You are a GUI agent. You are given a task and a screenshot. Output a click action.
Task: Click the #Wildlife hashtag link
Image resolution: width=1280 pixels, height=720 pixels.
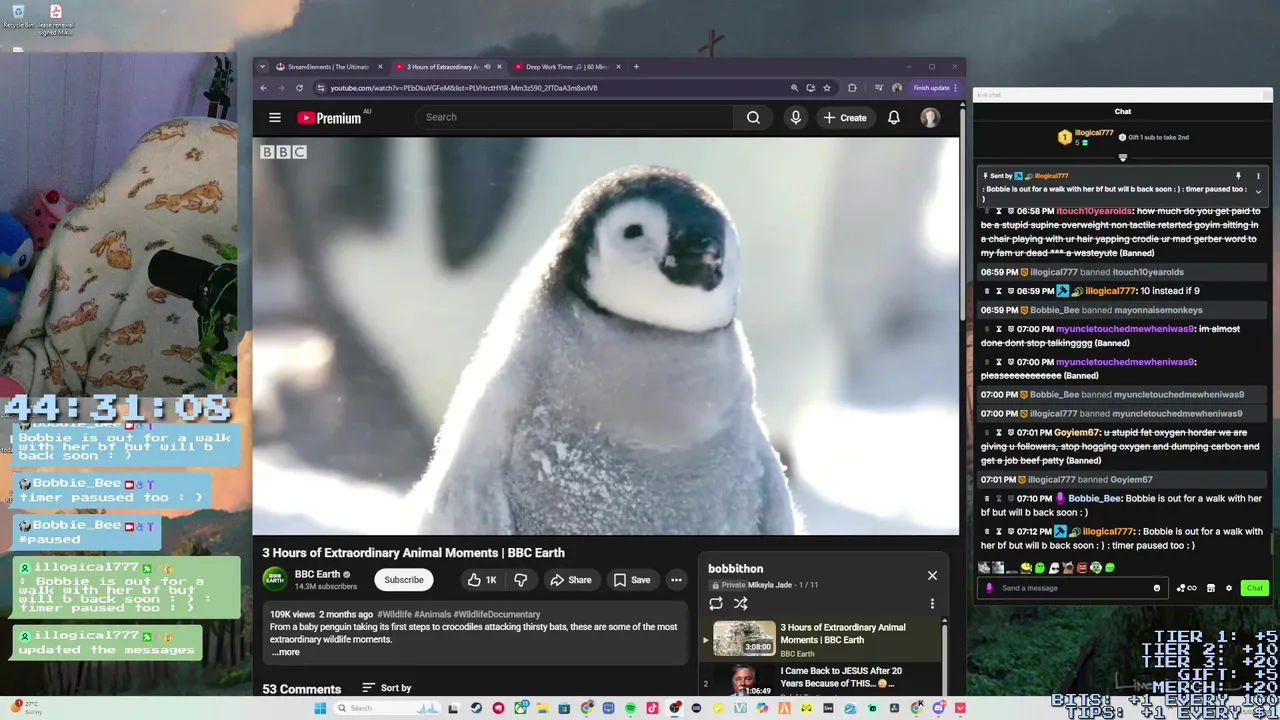click(394, 614)
